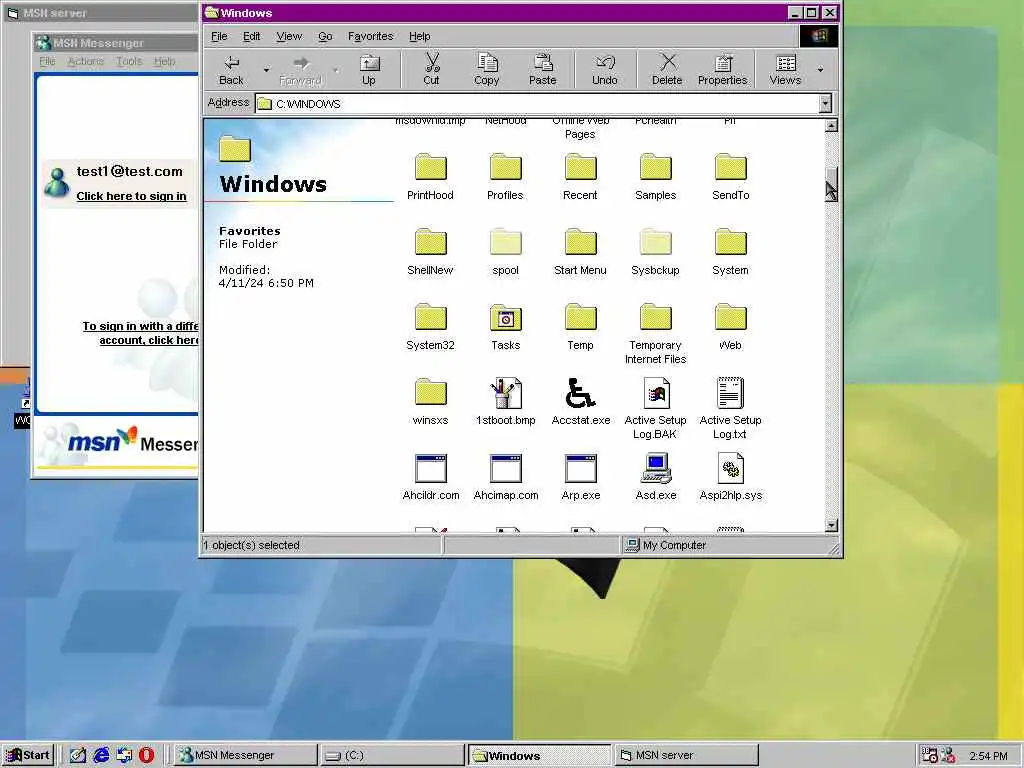Screen dimensions: 1024x768
Task: Click the Back toolbar button
Action: 232,70
